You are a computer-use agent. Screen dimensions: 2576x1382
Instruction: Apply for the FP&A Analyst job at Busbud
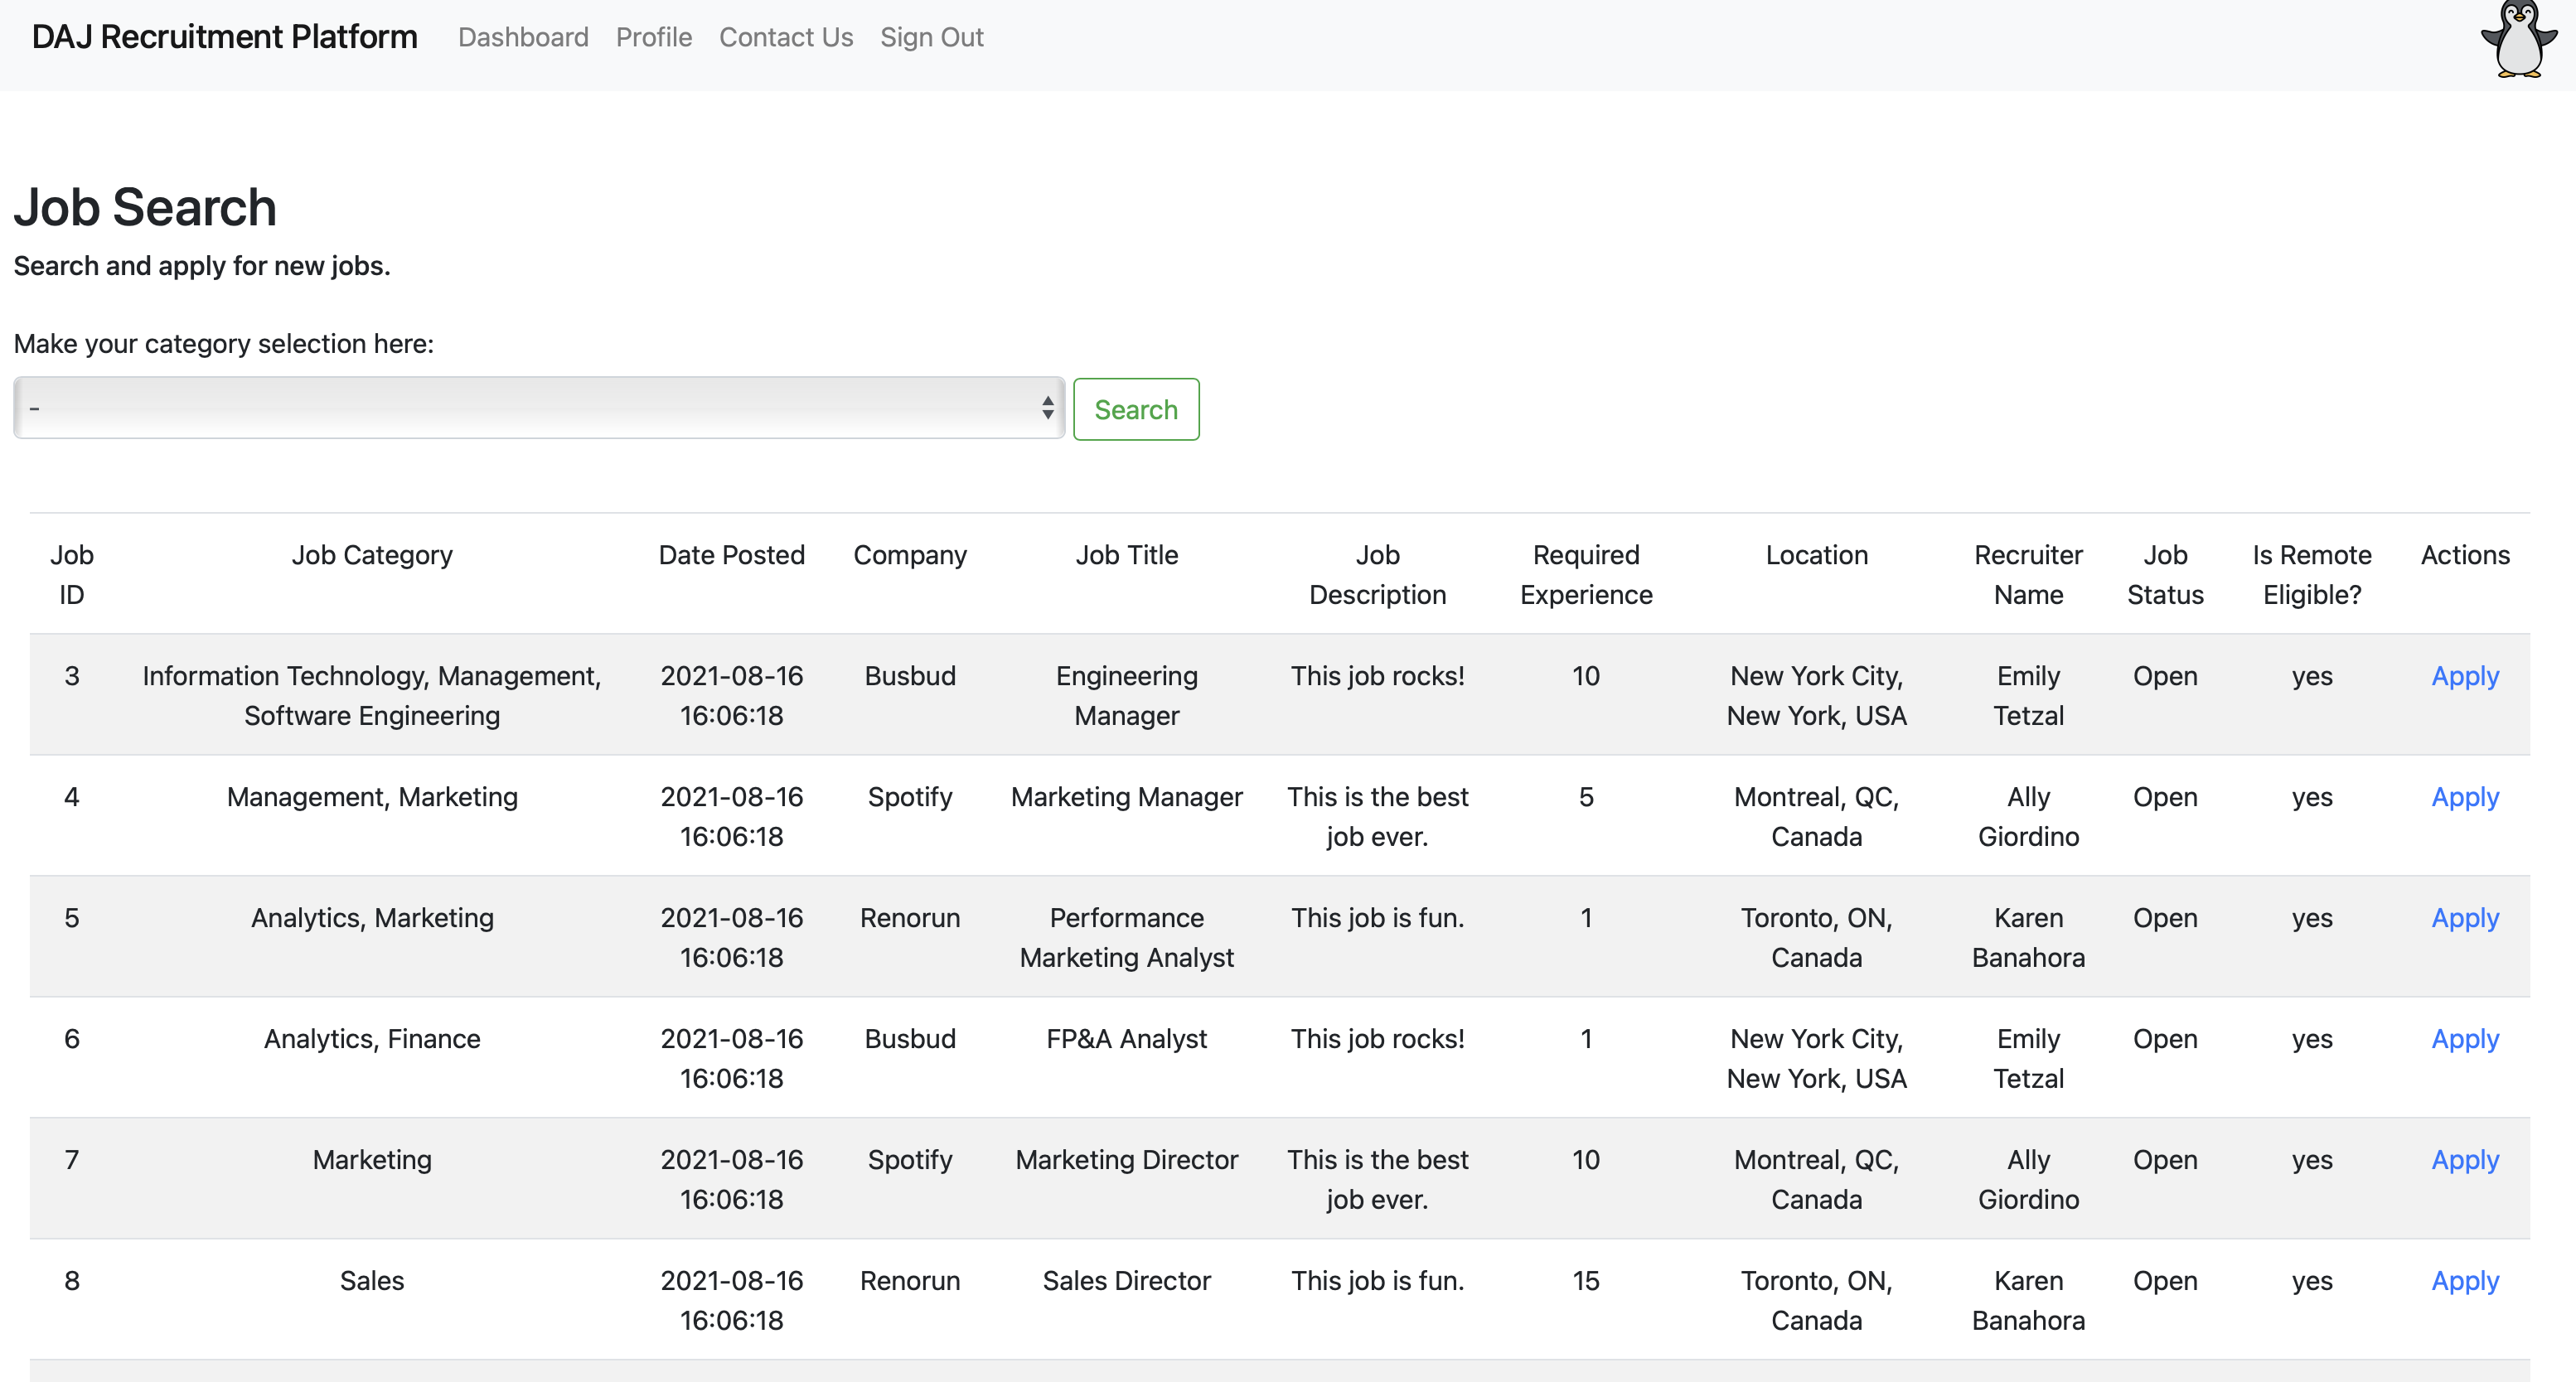pyautogui.click(x=2464, y=1039)
